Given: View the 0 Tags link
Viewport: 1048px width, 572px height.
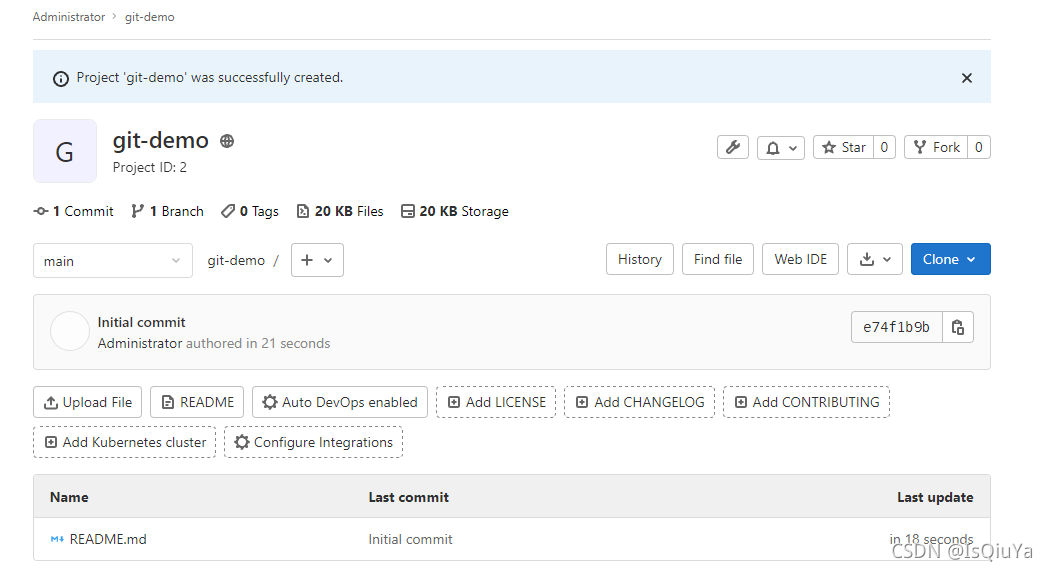Looking at the screenshot, I should tap(250, 211).
